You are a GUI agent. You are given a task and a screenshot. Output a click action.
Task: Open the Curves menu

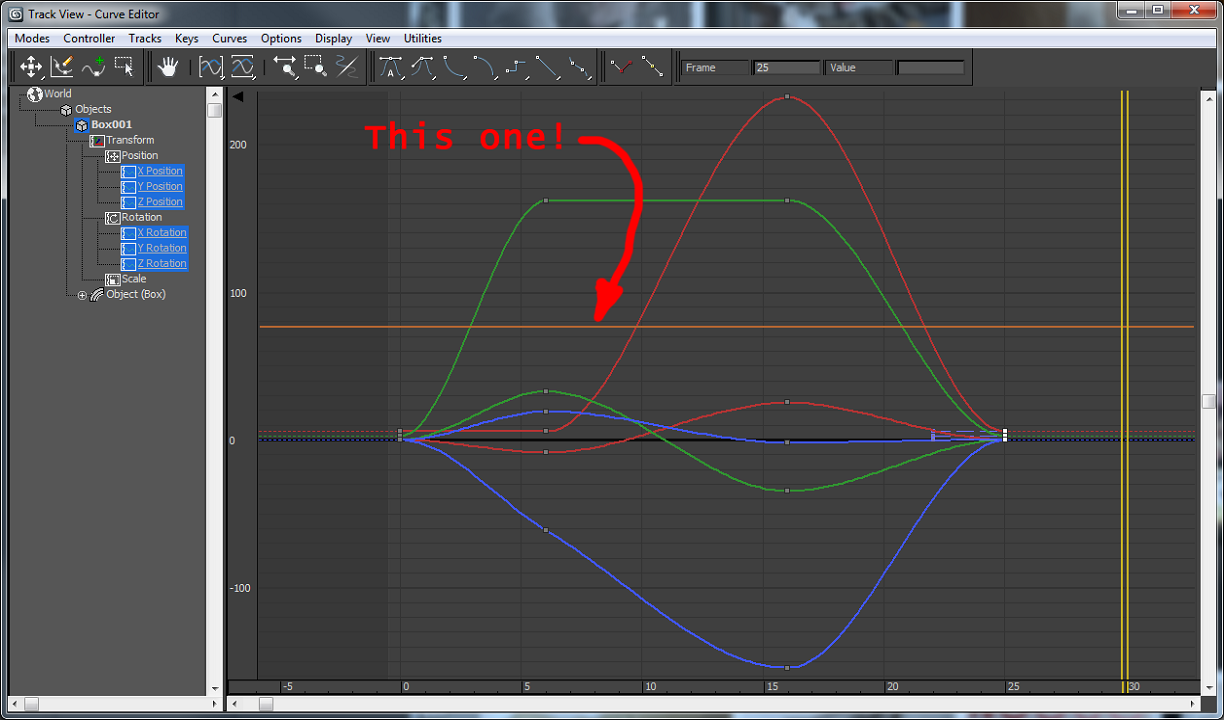click(229, 38)
